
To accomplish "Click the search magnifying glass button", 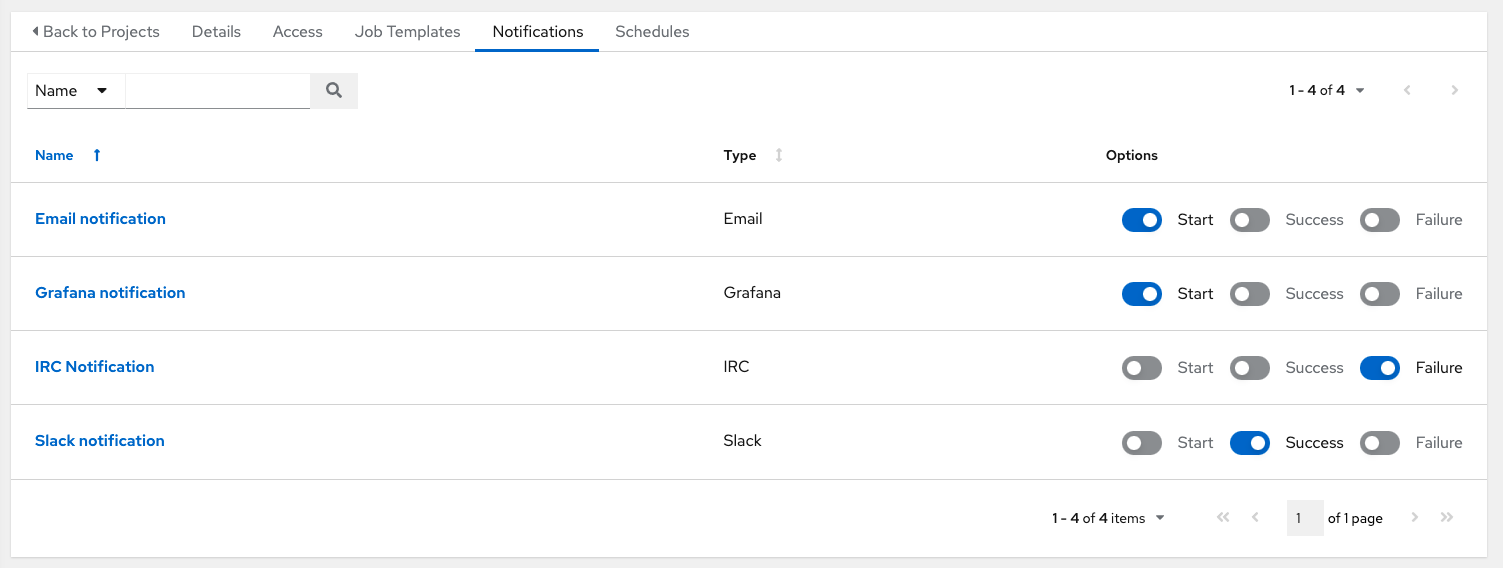I will [334, 91].
